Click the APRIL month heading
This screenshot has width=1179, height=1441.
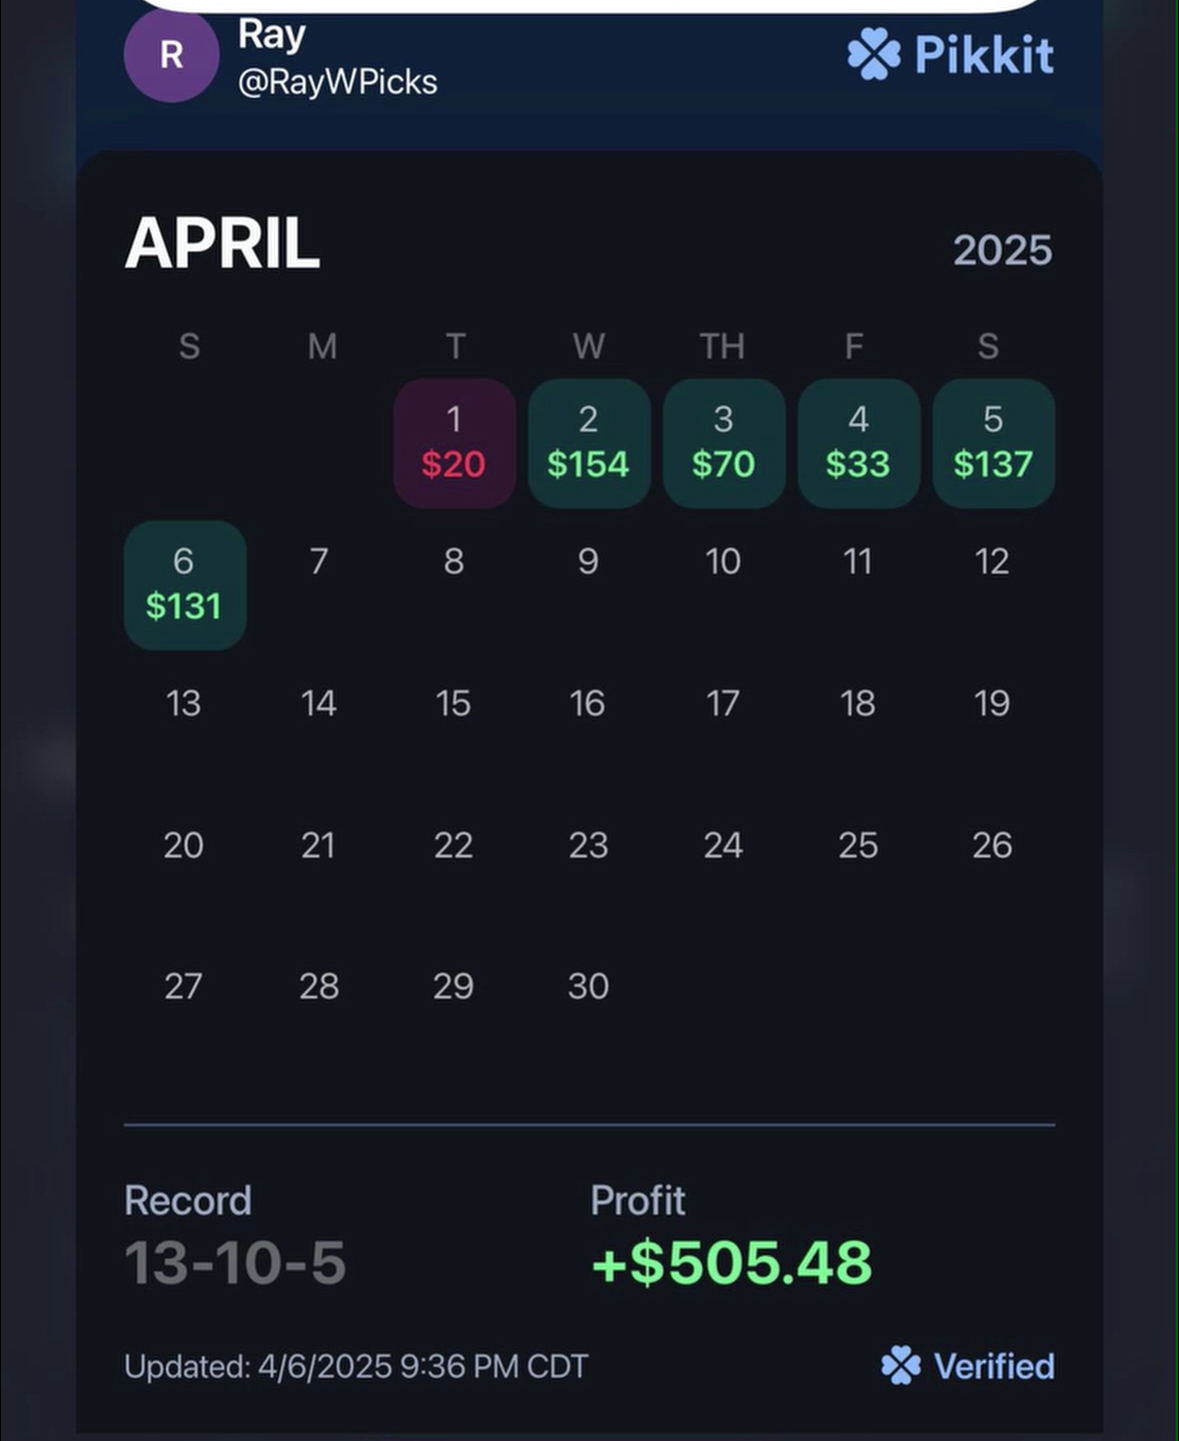coord(222,244)
